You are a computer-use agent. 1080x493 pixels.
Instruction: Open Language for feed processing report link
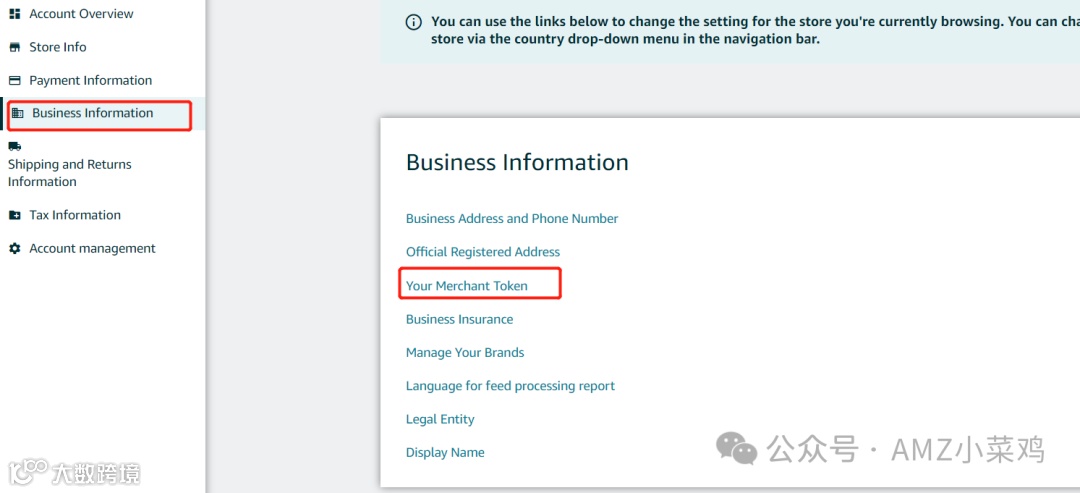click(510, 386)
